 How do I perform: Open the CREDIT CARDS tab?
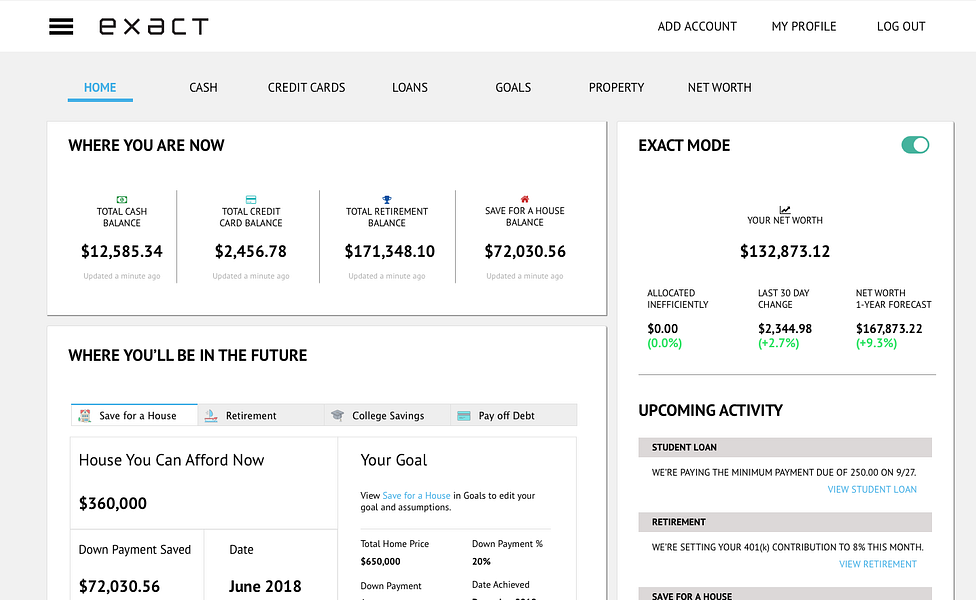[x=306, y=87]
